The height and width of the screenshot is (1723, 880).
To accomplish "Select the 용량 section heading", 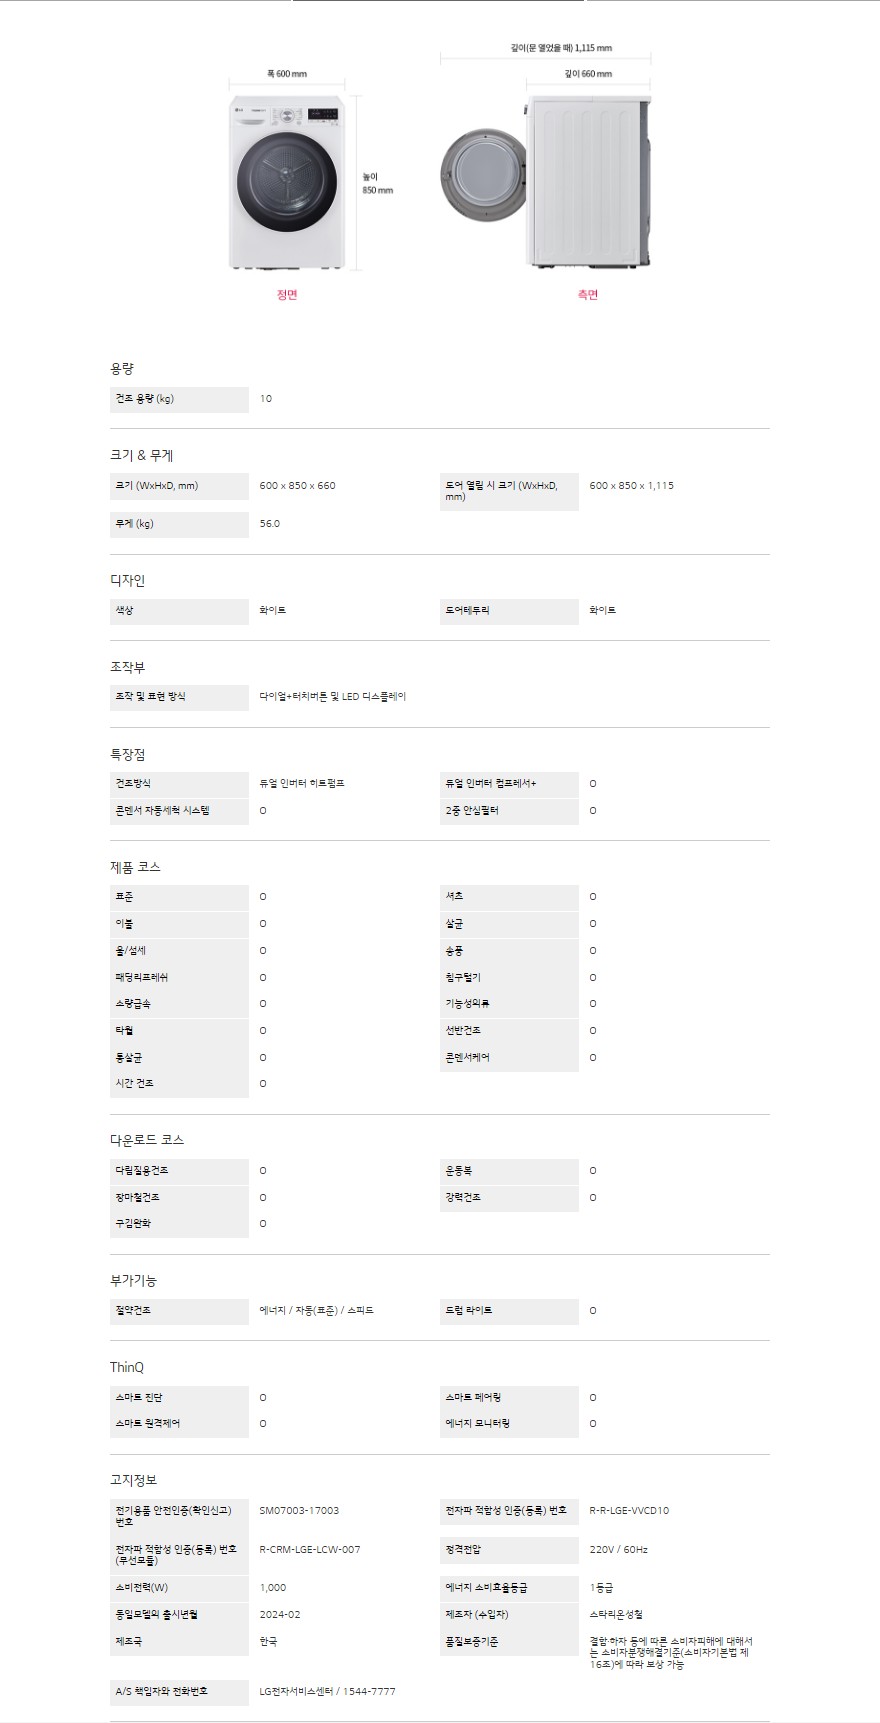I will coord(122,369).
